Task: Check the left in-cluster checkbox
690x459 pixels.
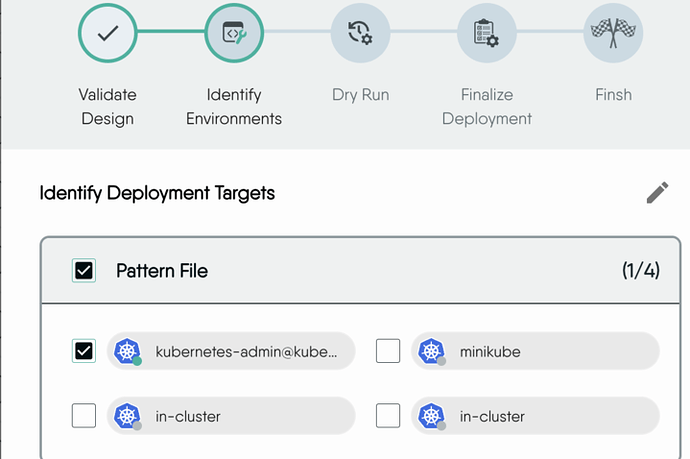Action: pos(84,415)
